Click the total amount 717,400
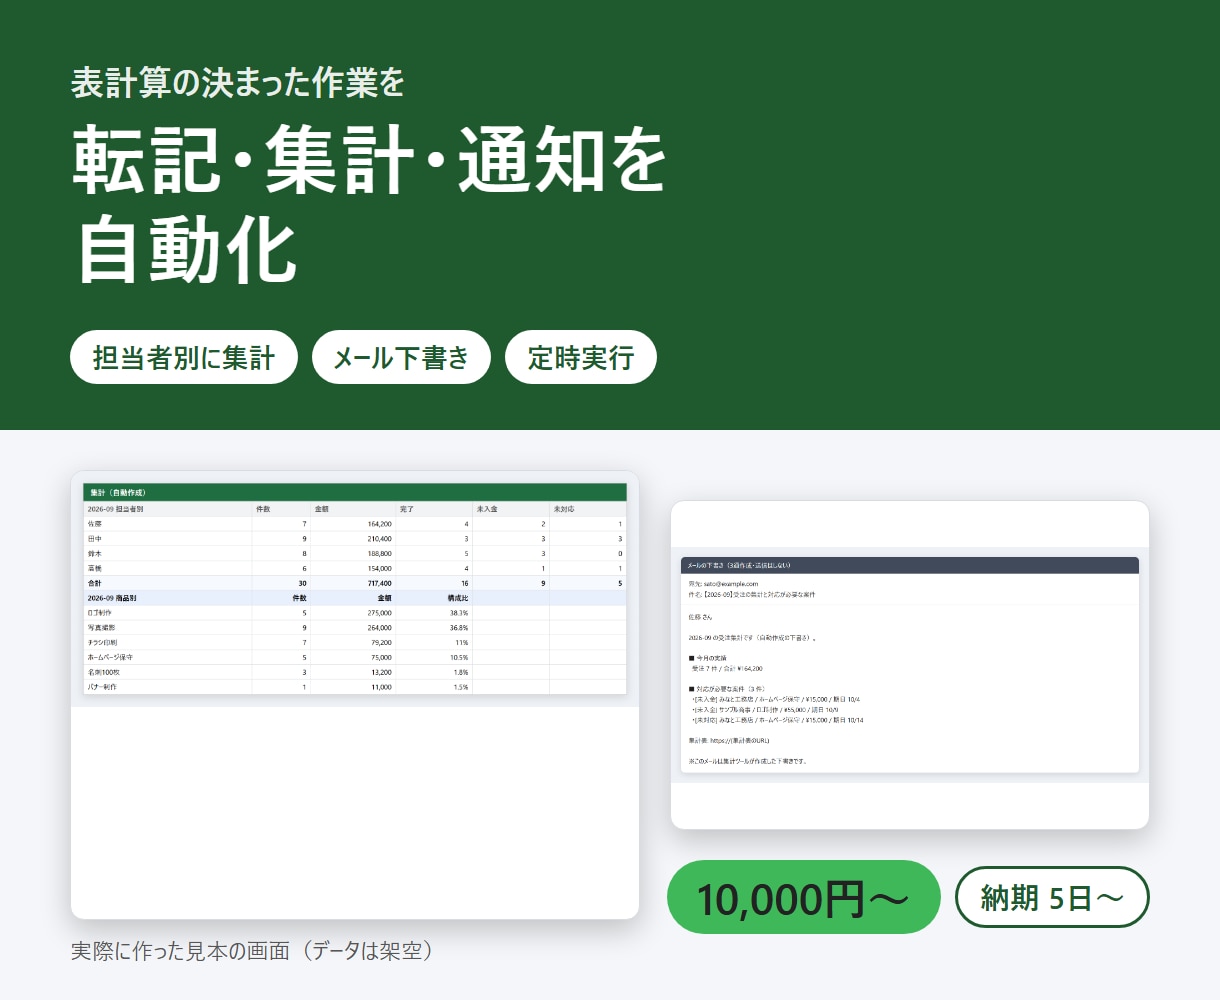Viewport: 1220px width, 1000px height. 379,583
